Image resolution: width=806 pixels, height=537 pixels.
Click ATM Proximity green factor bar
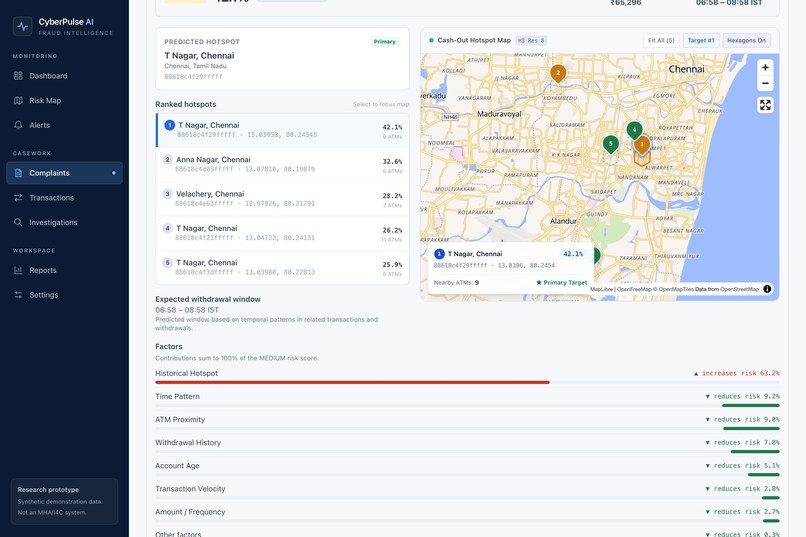751,429
